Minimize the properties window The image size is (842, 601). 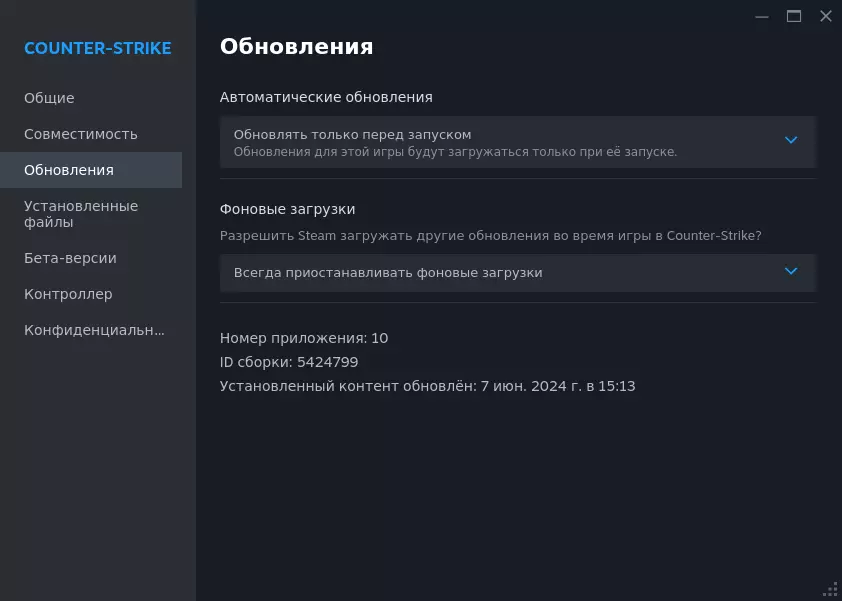(762, 16)
